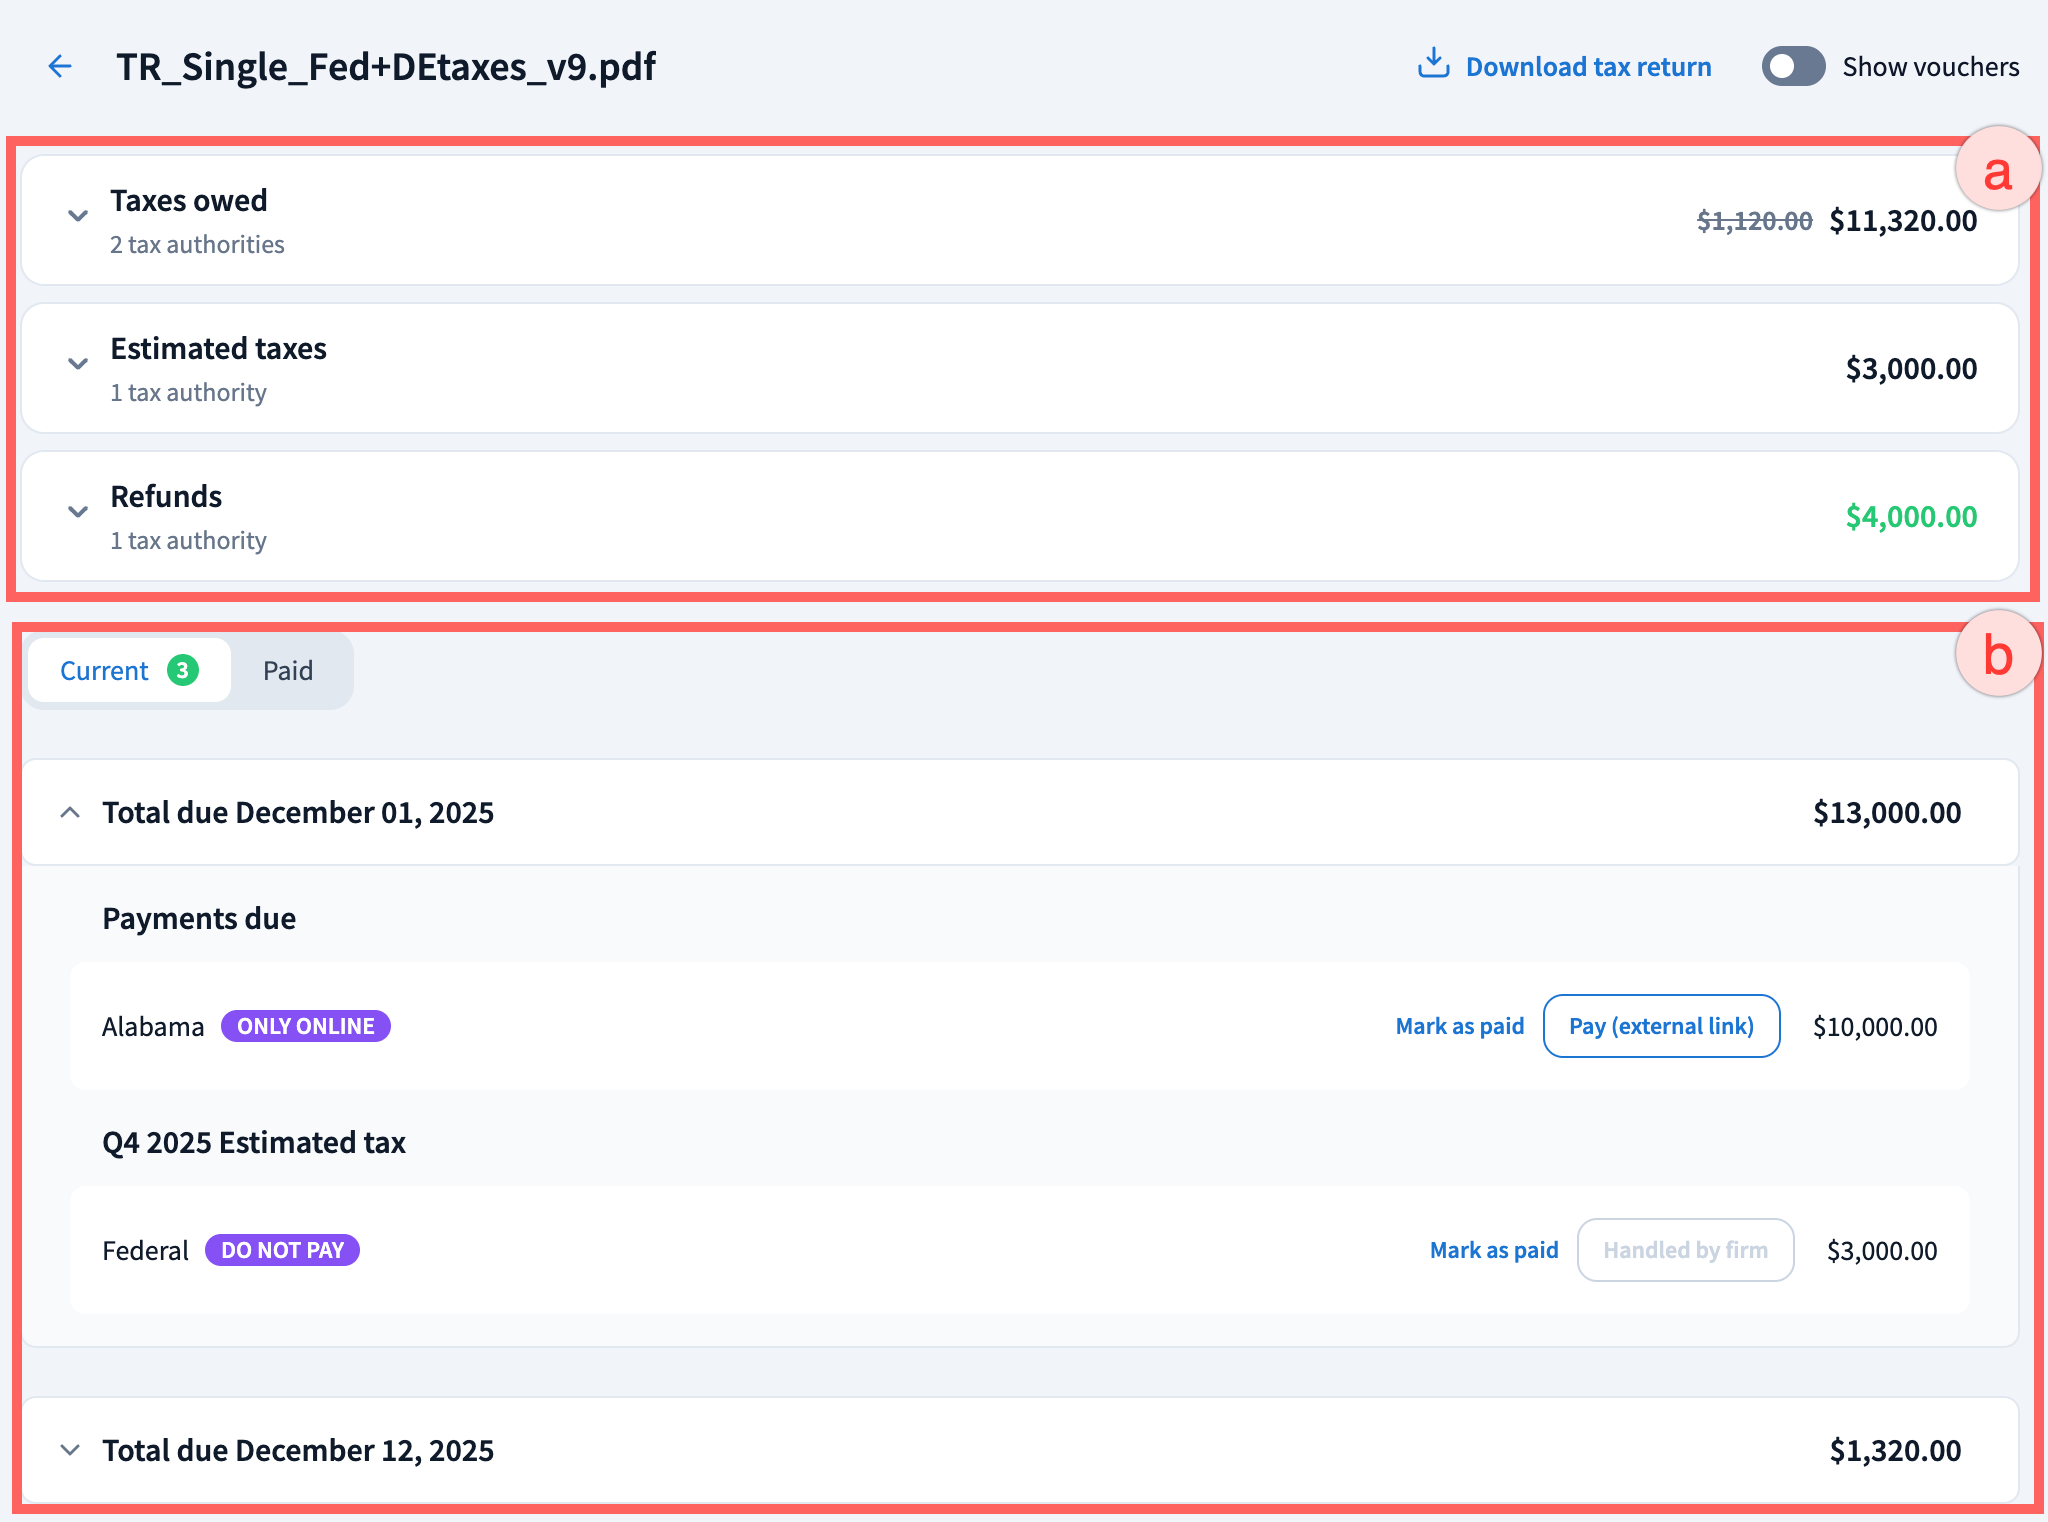Image resolution: width=2048 pixels, height=1522 pixels.
Task: Click the Refunds heading
Action: pos(166,496)
